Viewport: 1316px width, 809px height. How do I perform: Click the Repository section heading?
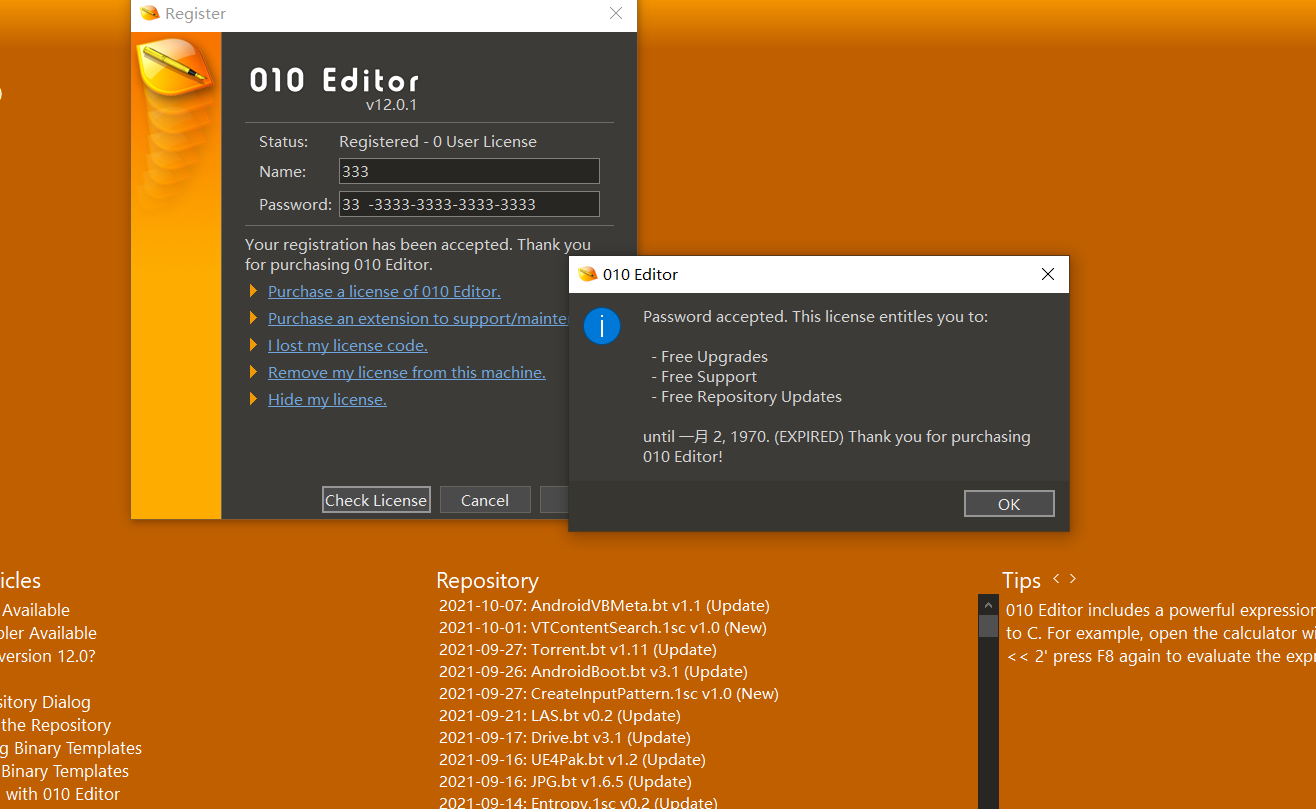click(x=487, y=581)
